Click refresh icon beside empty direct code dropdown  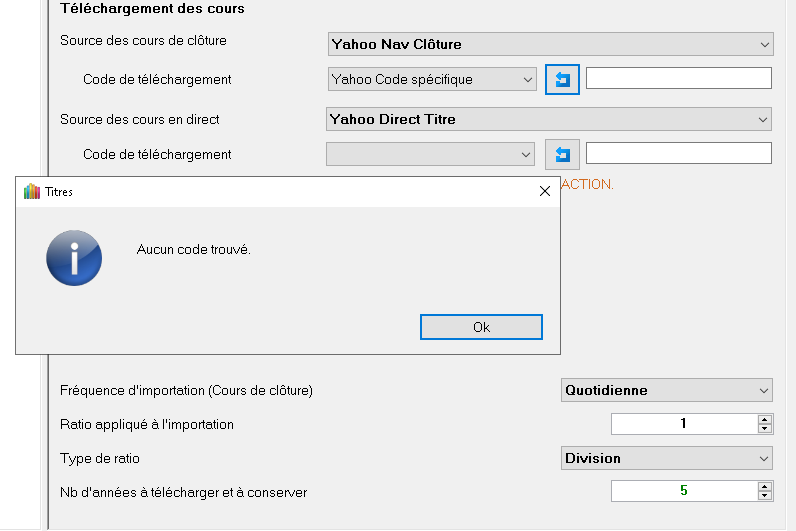click(562, 154)
